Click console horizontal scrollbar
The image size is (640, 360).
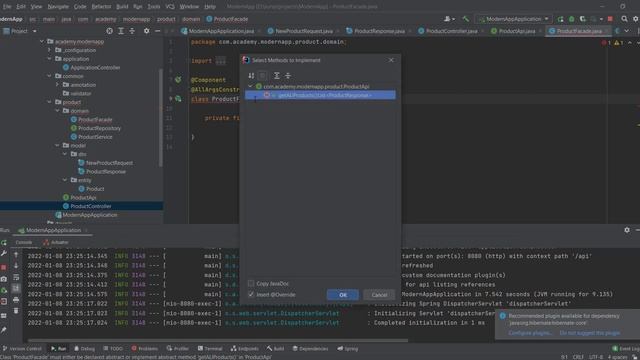[x=218, y=340]
